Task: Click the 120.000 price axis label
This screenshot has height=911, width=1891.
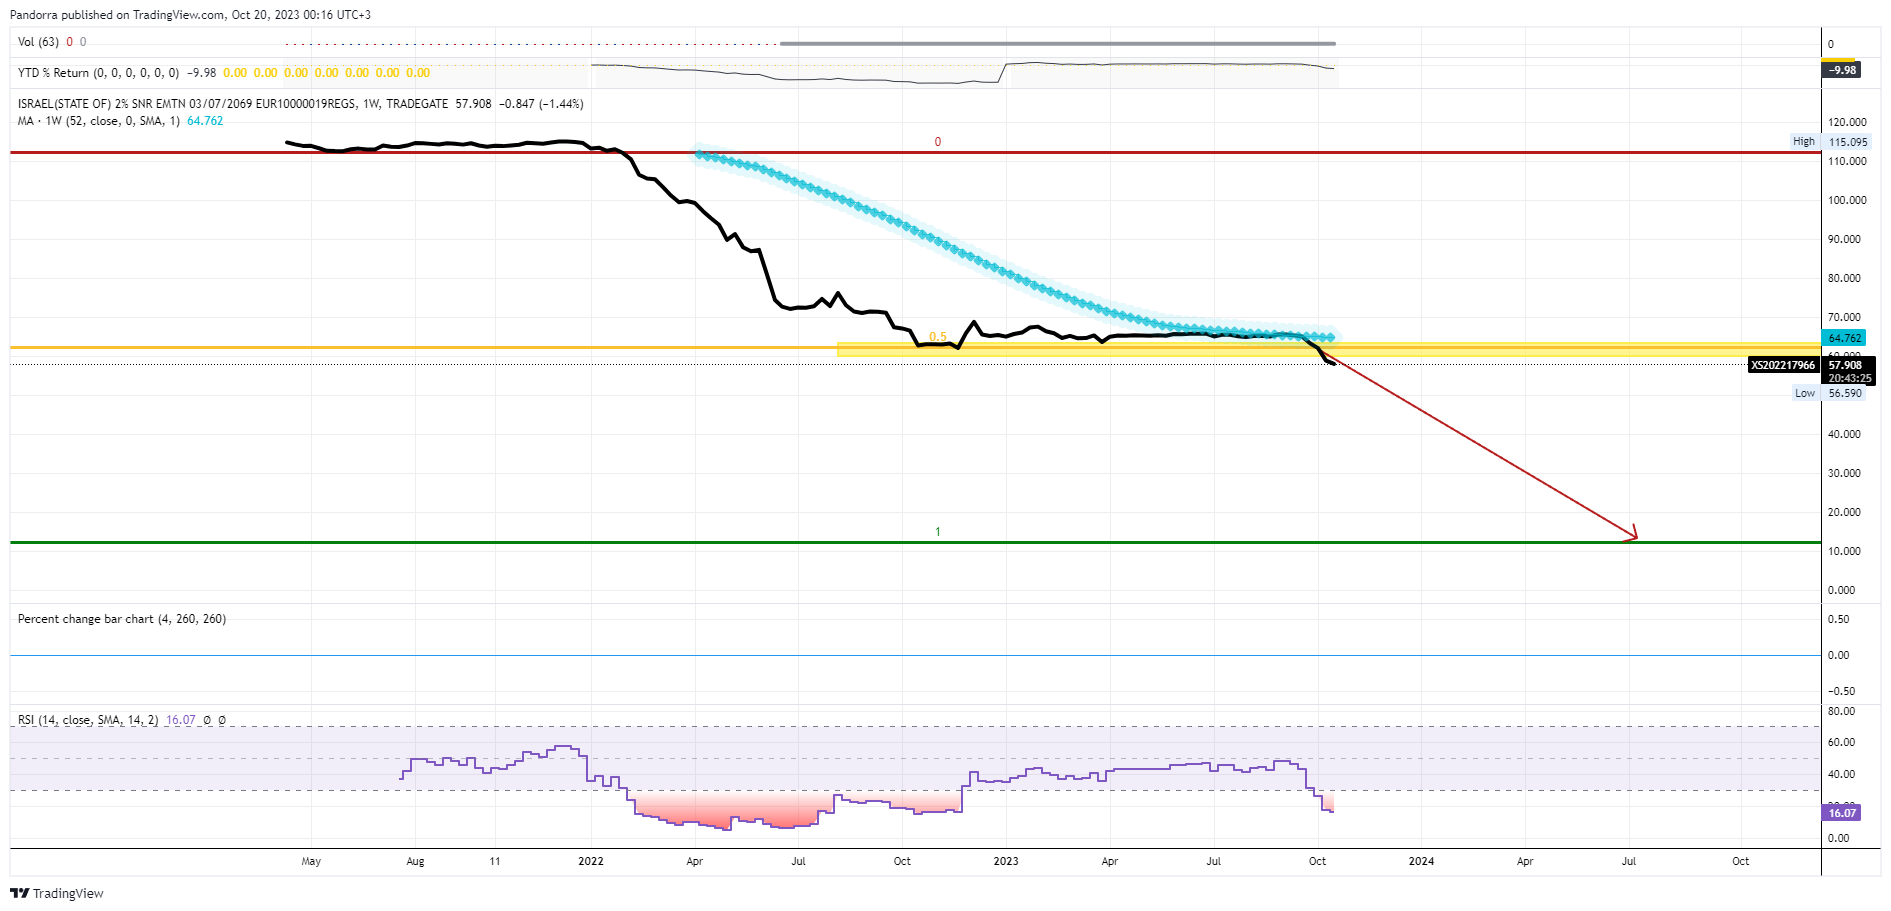Action: (1847, 122)
